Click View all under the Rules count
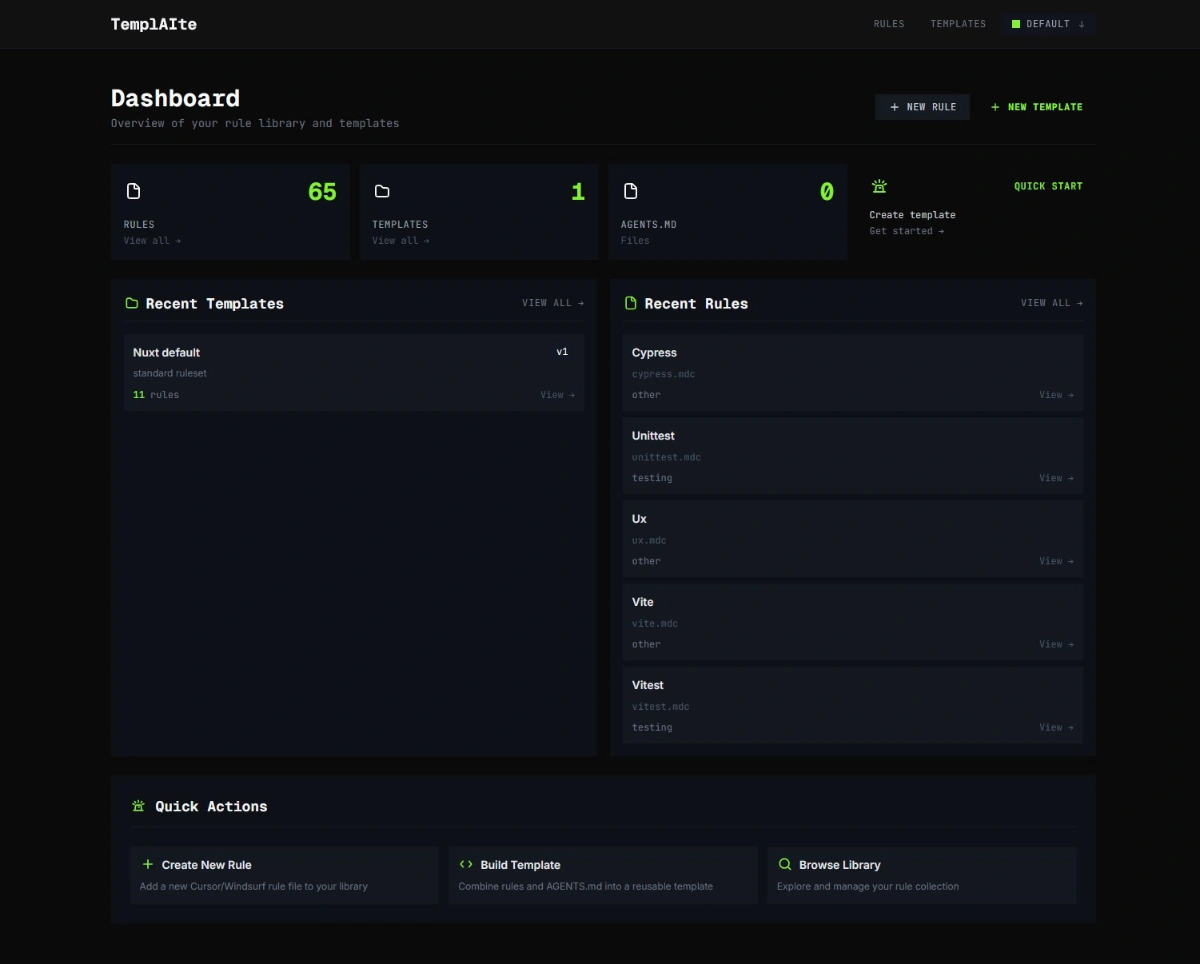The width and height of the screenshot is (1200, 964). coord(152,241)
